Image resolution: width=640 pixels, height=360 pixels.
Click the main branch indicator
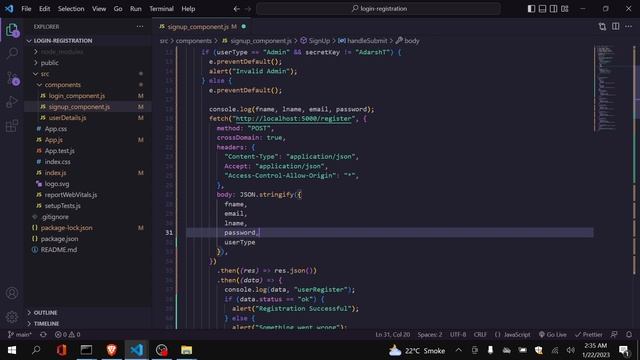20,335
